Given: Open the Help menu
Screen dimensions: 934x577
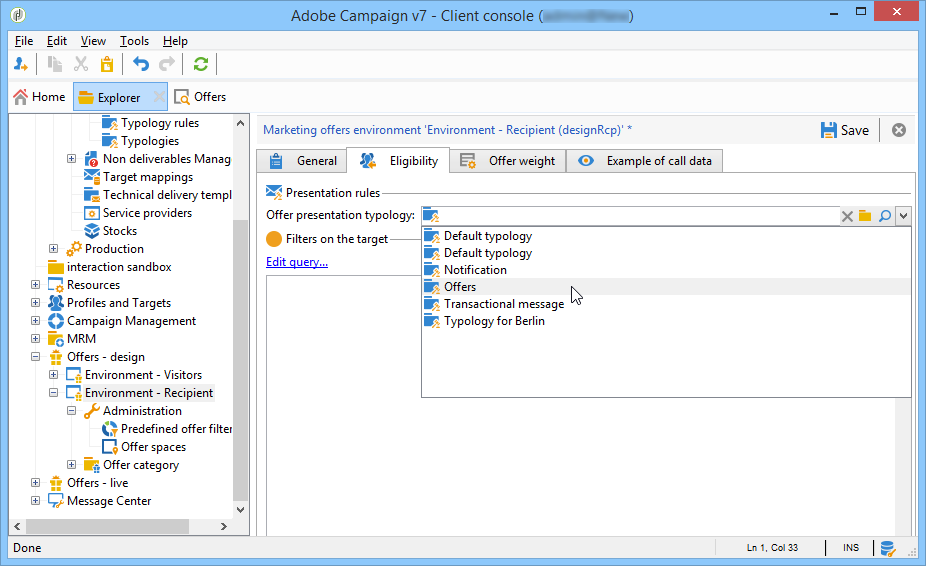Looking at the screenshot, I should point(175,41).
